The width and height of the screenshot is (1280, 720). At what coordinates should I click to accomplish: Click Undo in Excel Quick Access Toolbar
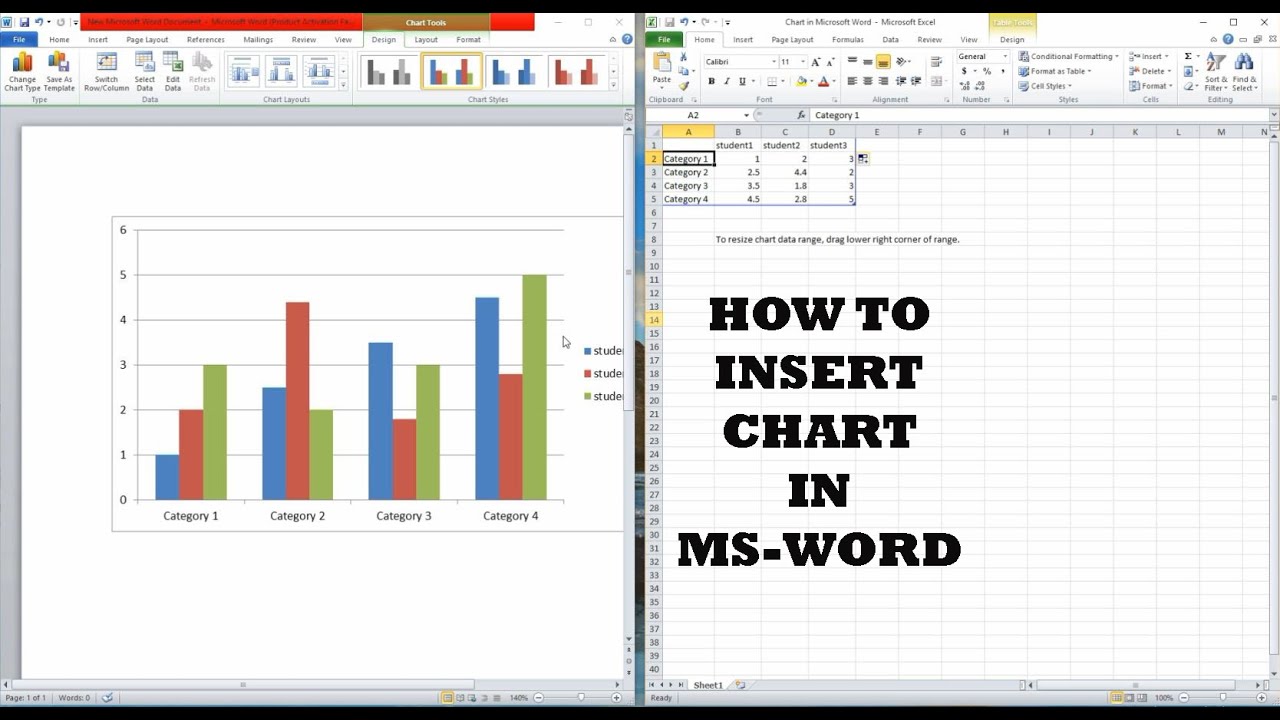pyautogui.click(x=683, y=22)
